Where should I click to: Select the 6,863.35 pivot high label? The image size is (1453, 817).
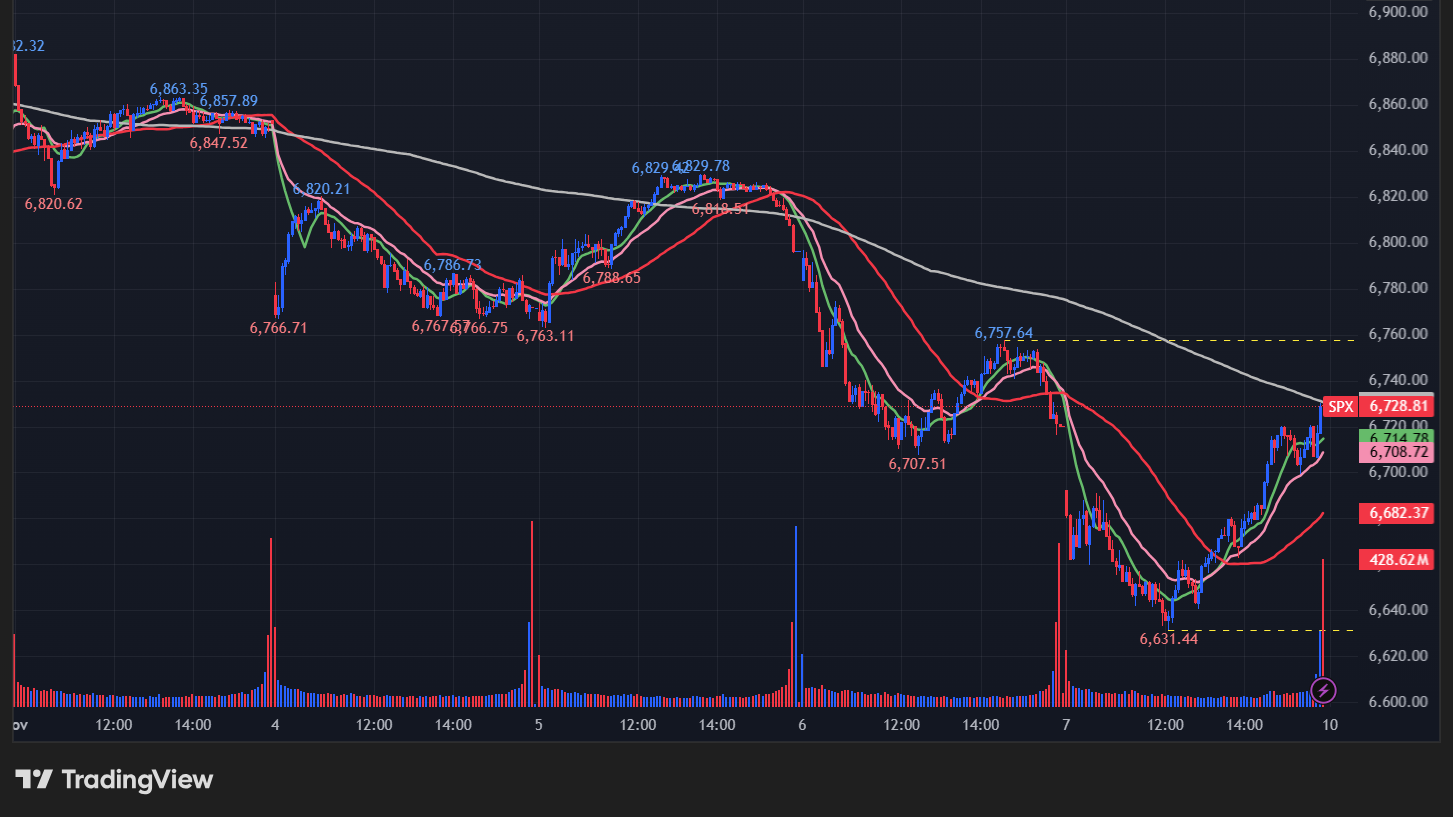(x=179, y=89)
